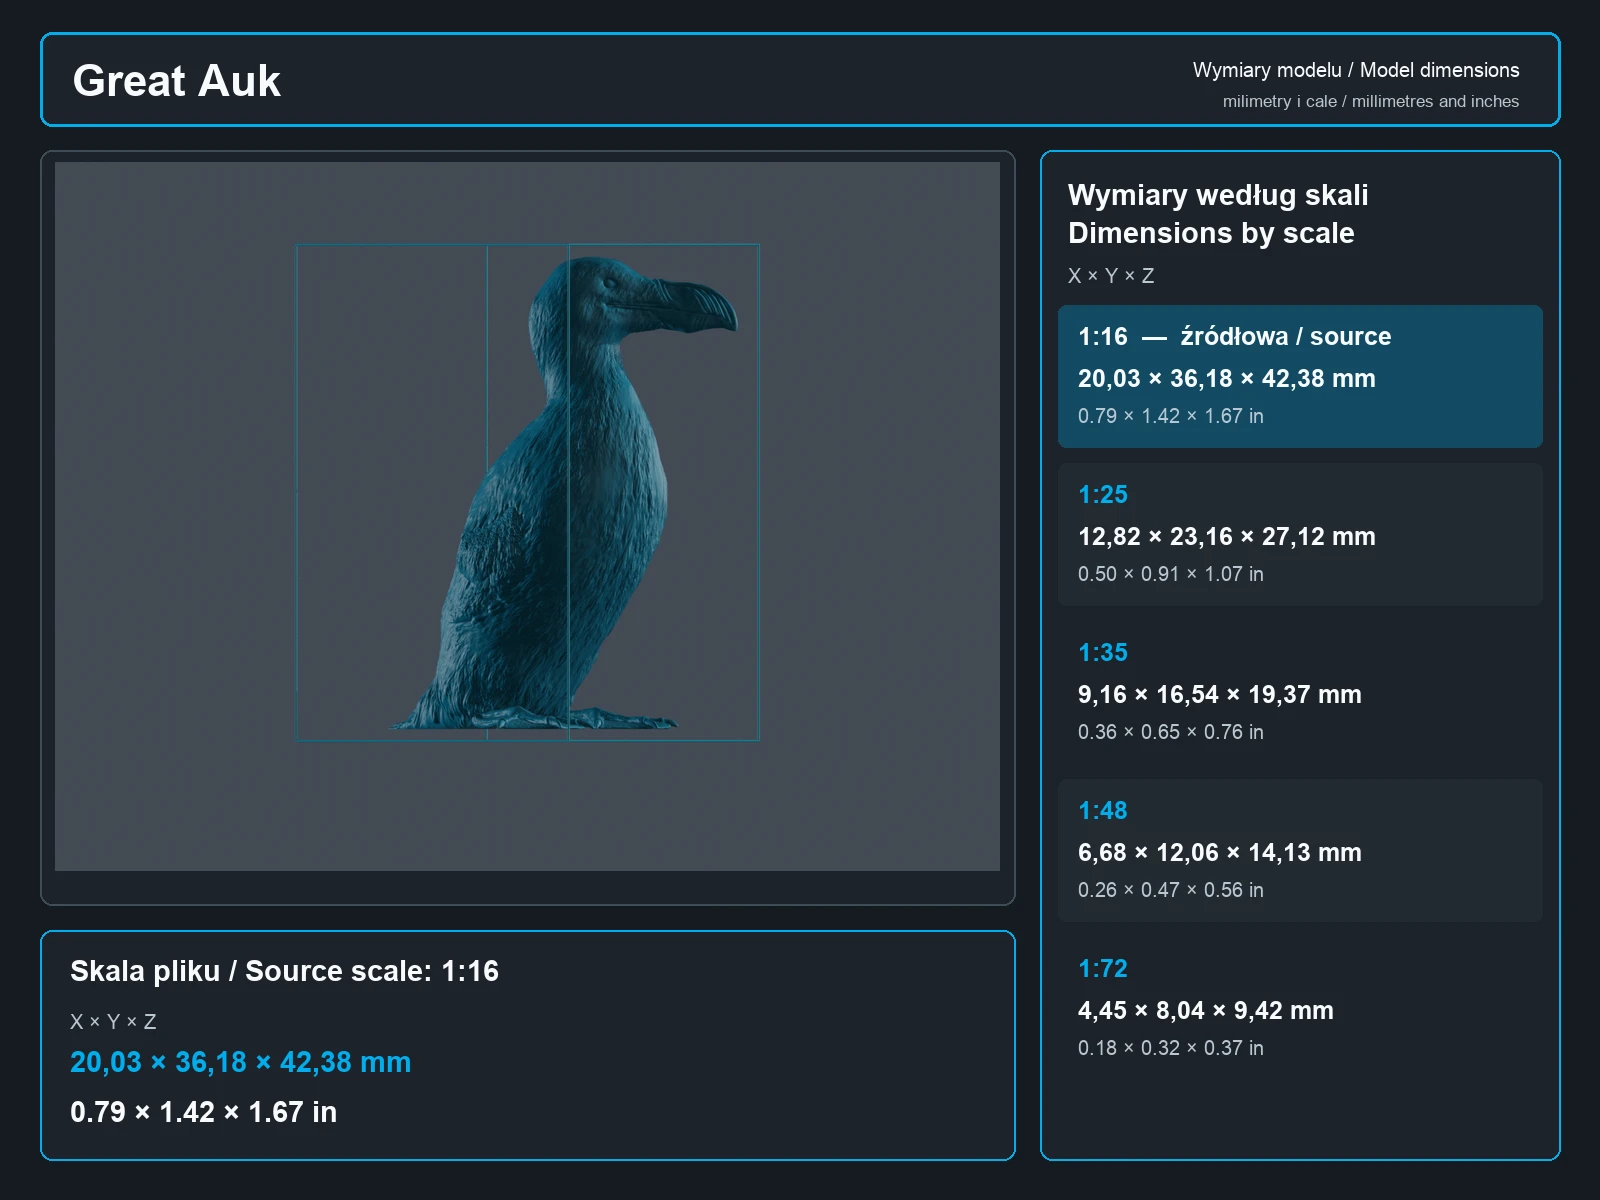Click the X × Y × Z label under Dimensions by scale
The height and width of the screenshot is (1200, 1600).
pos(1110,276)
